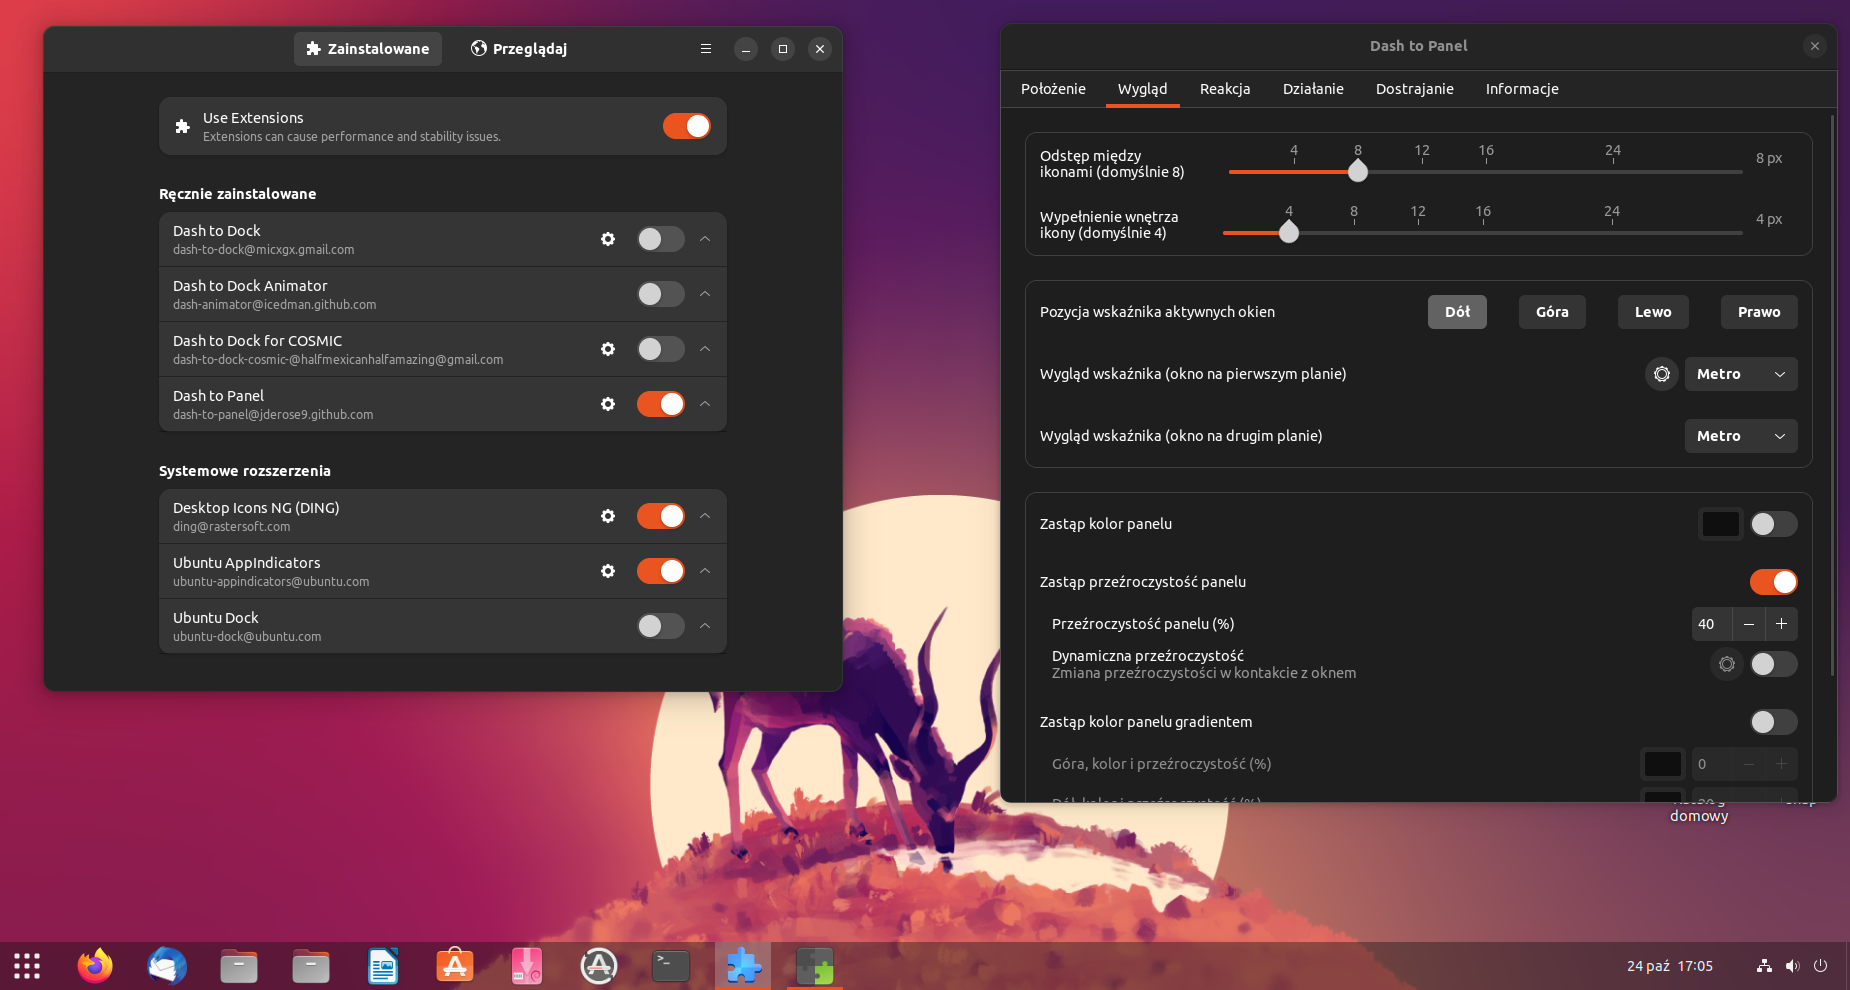Close the Dash to Panel settings window
Image resolution: width=1850 pixels, height=990 pixels.
pos(1815,46)
